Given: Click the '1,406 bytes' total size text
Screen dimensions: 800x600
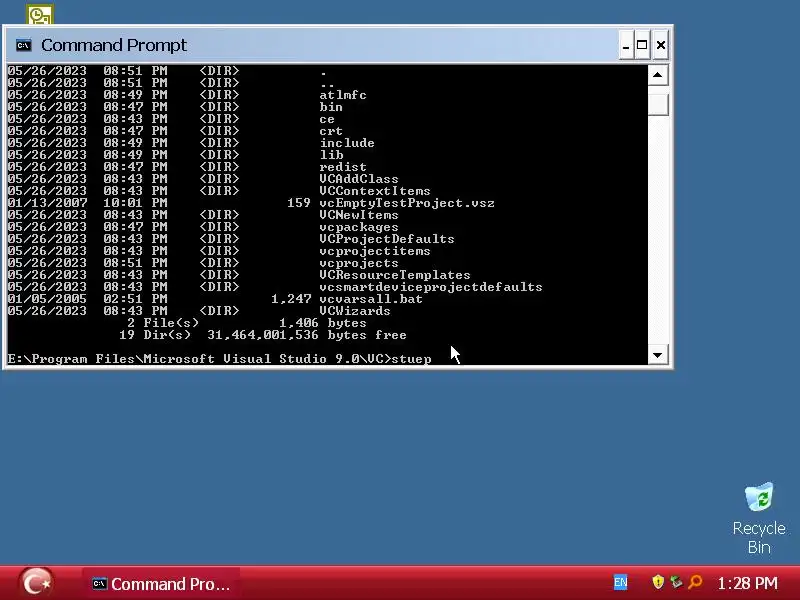Looking at the screenshot, I should click(322, 323).
